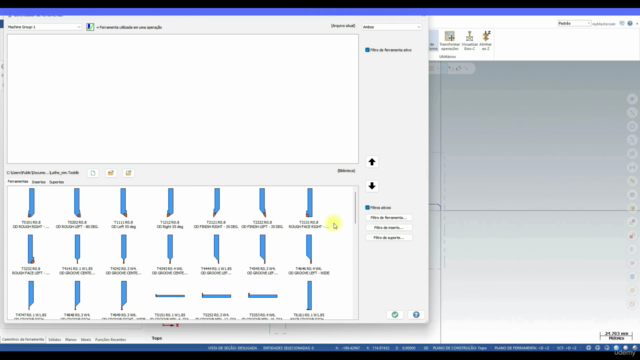This screenshot has width=640, height=360.
Task: Click Filtro de inserto button
Action: [389, 228]
